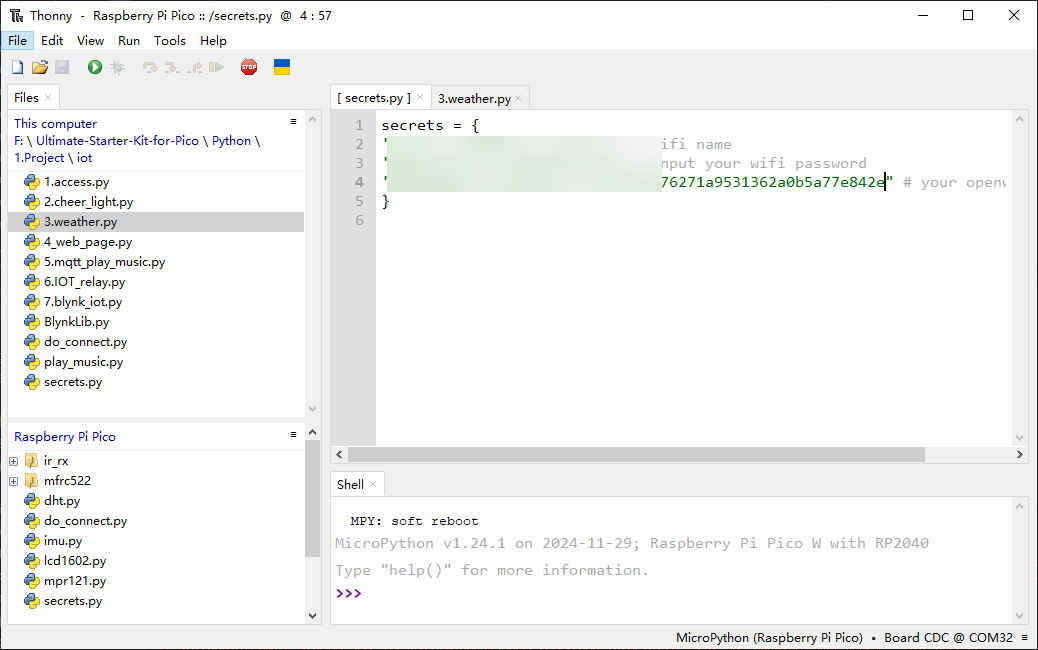The width and height of the screenshot is (1038, 650).
Task: Open Raspberry Pi Pico panel options menu
Action: pos(293,435)
